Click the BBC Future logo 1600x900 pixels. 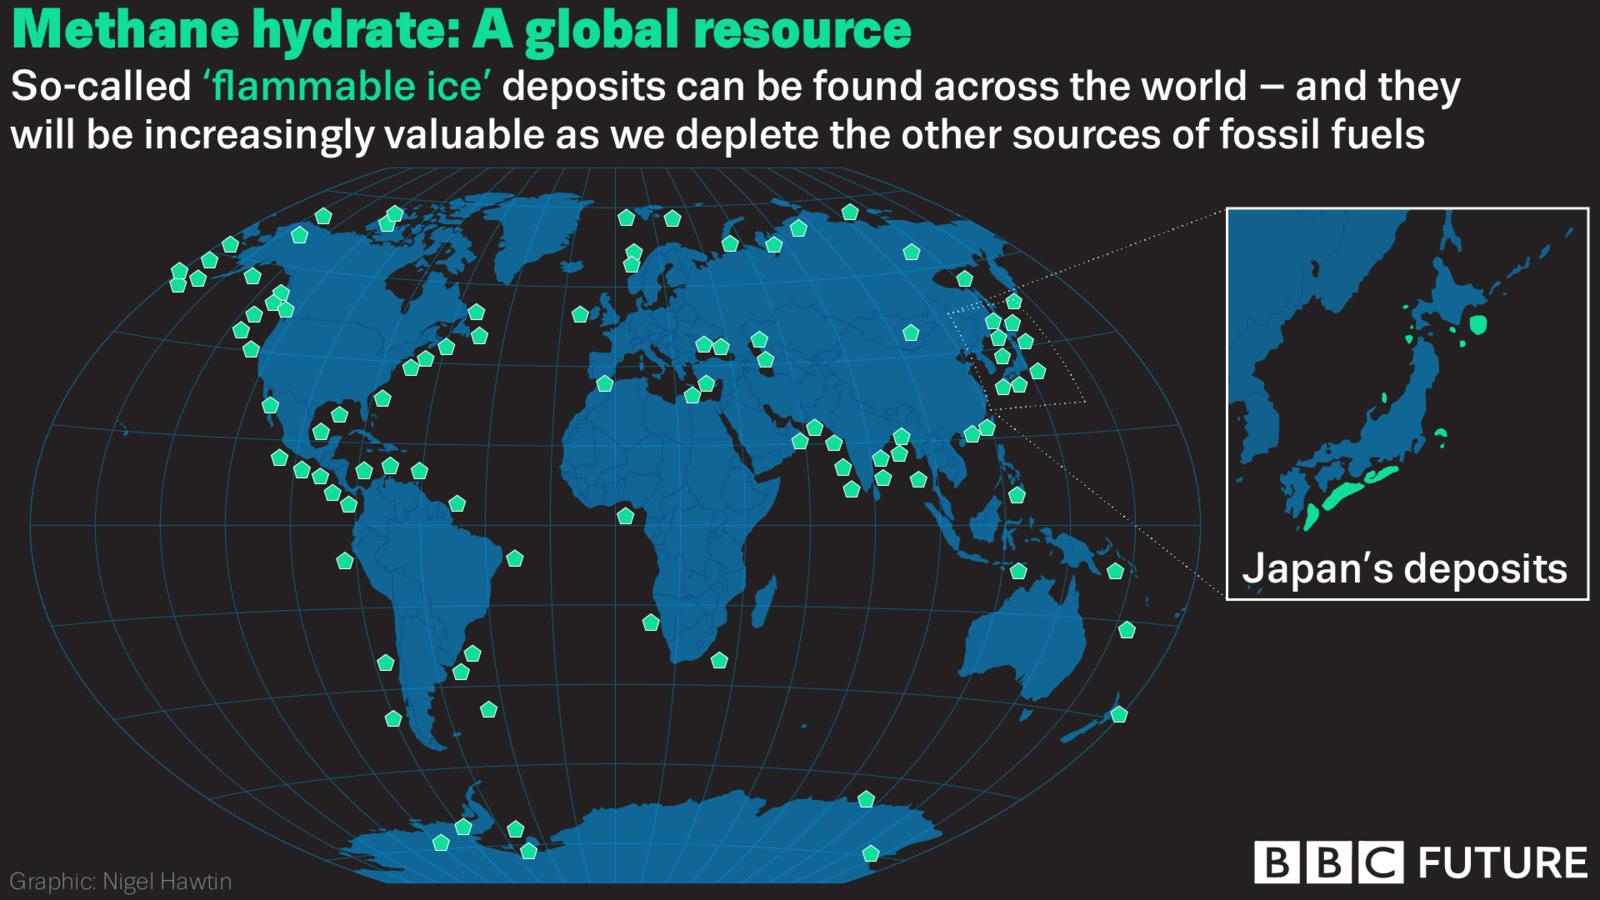1420,862
